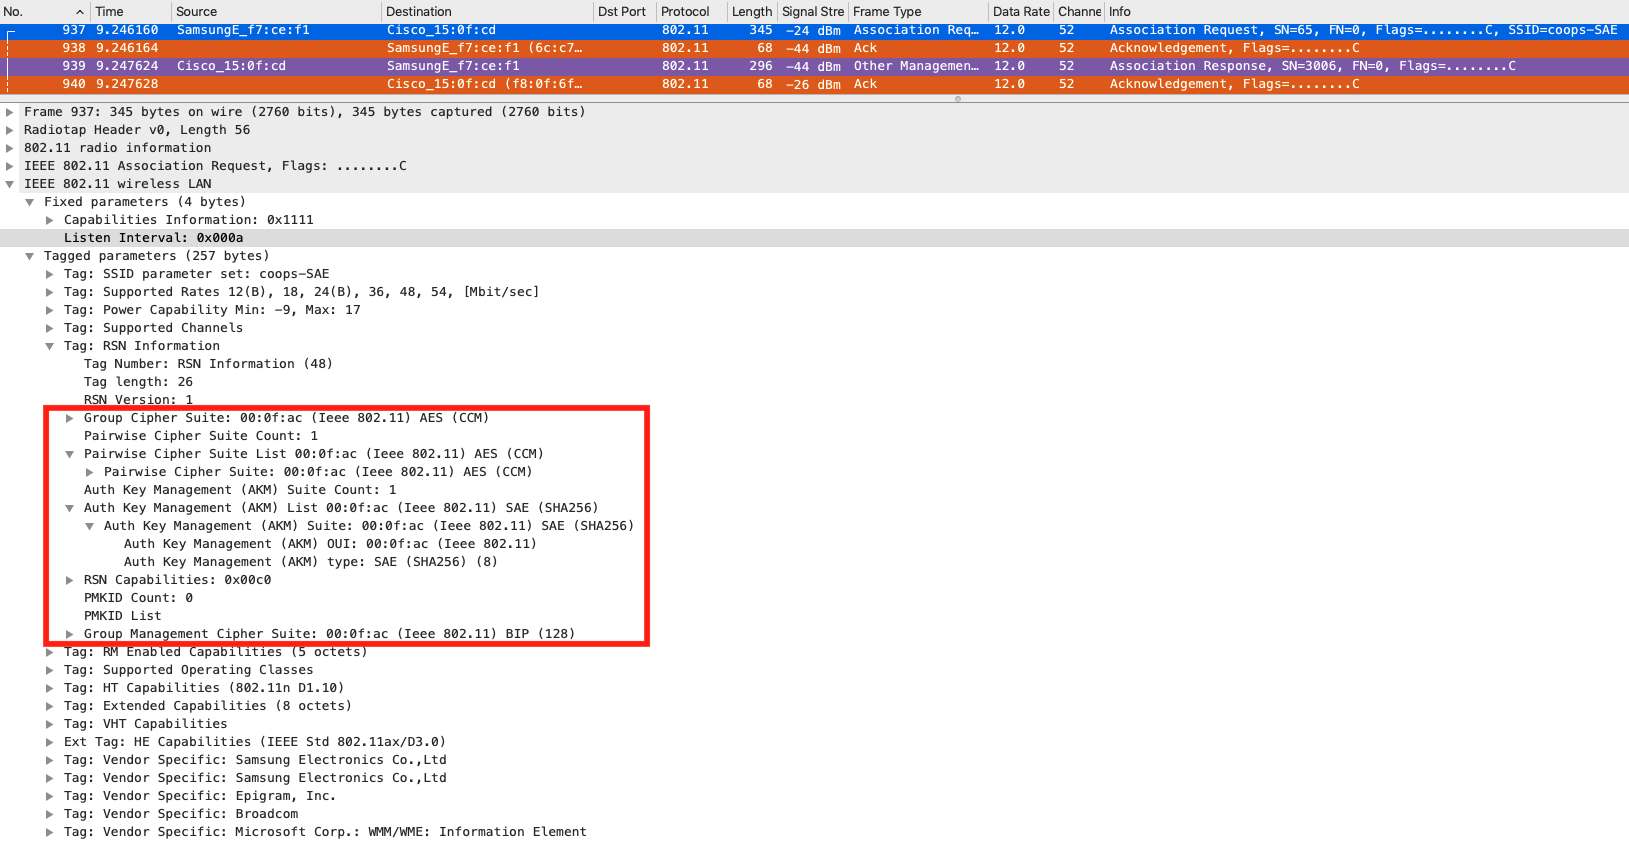Select packet 939 Association Response row
The height and width of the screenshot is (845, 1629).
[x=800, y=66]
